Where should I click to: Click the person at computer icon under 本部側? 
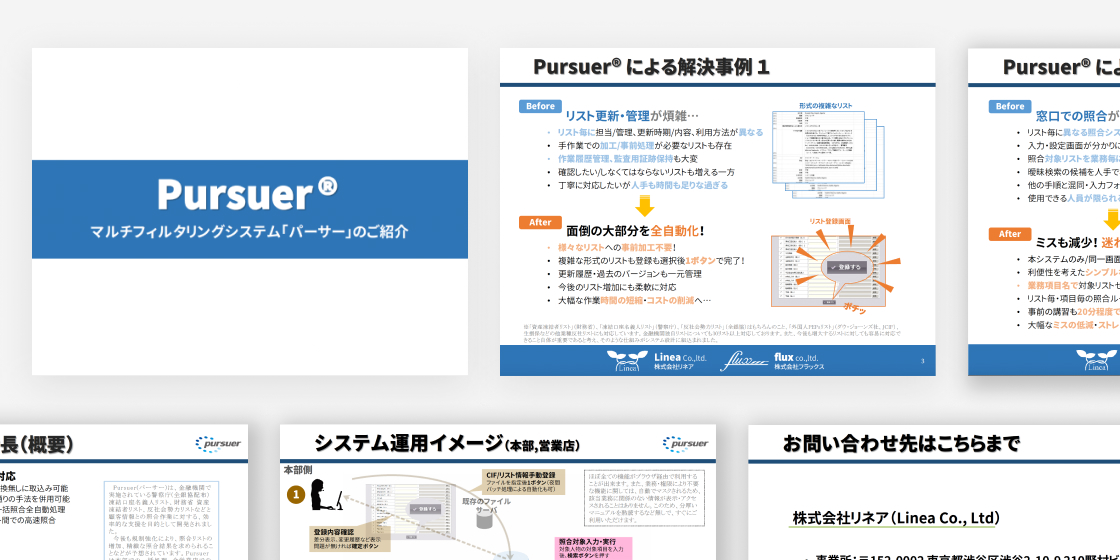(x=327, y=494)
